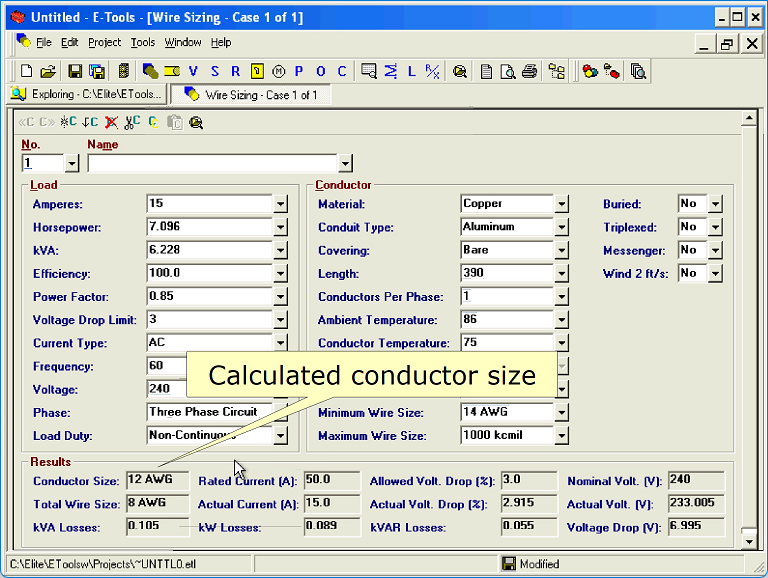The width and height of the screenshot is (768, 578).
Task: Open the Current Type dropdown arrow
Action: (281, 344)
